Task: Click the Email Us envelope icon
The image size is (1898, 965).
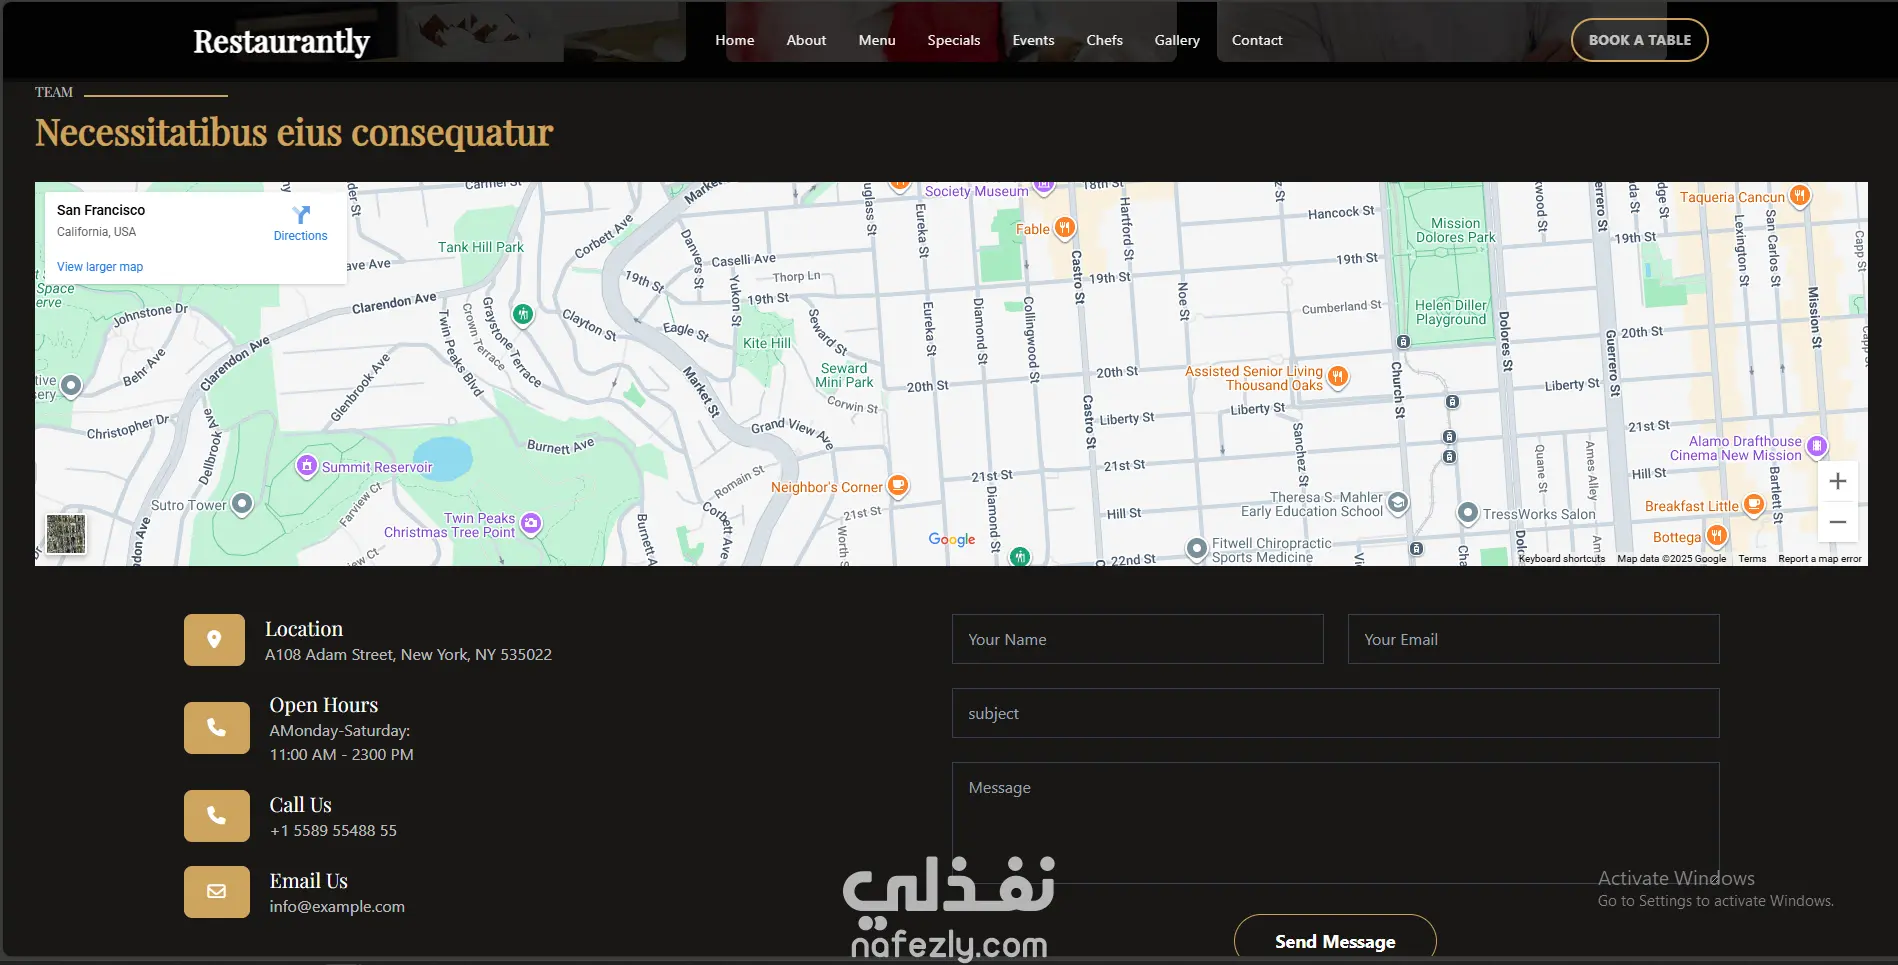Action: click(x=216, y=892)
